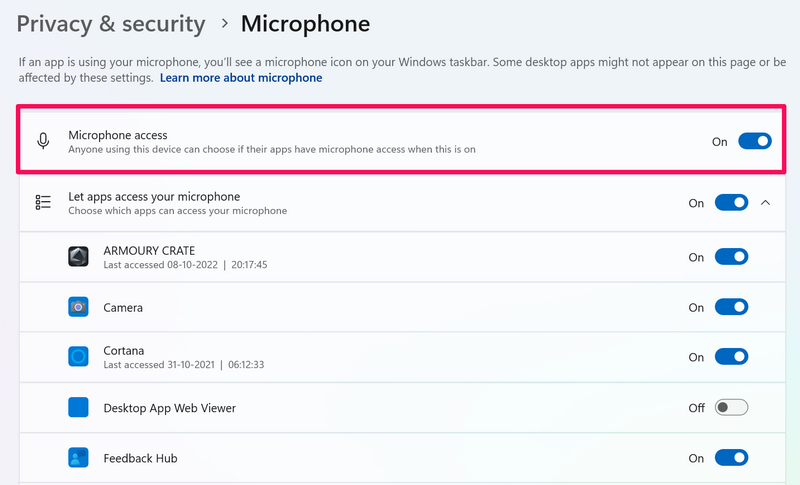The height and width of the screenshot is (485, 800).
Task: Turn off Feedback Hub microphone toggle
Action: coord(732,458)
